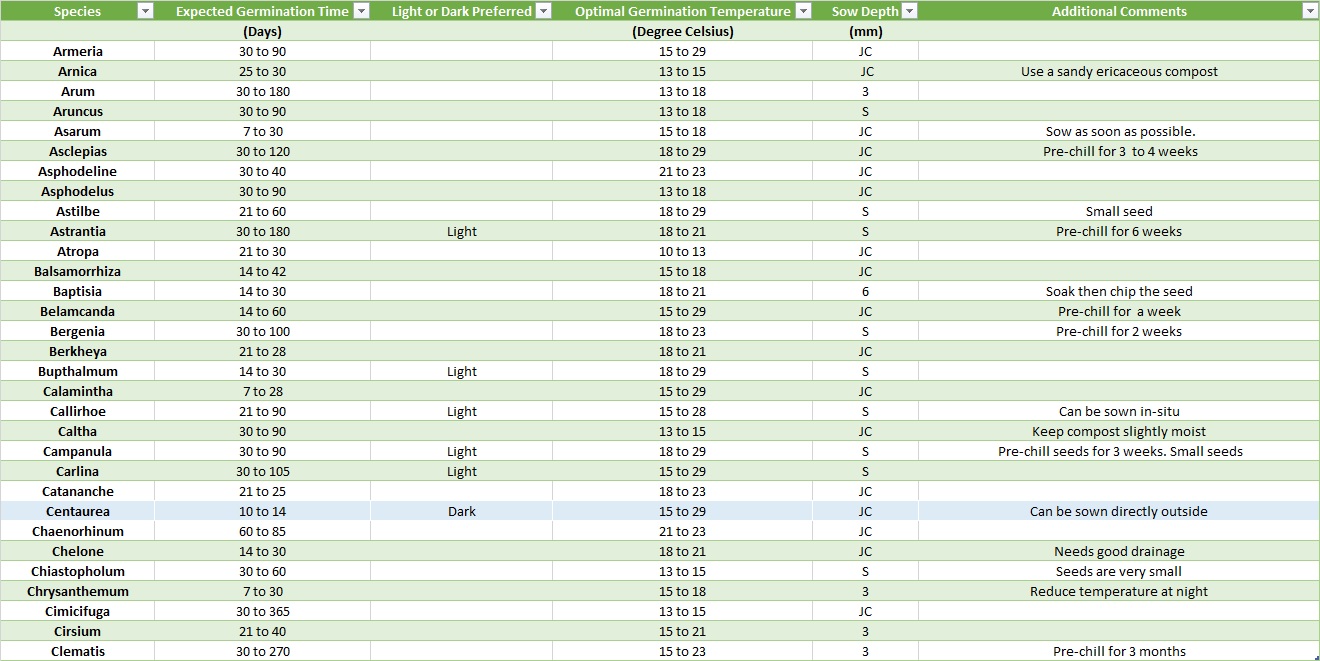This screenshot has width=1320, height=661.
Task: Select the Bupthalmum species cell
Action: (78, 371)
